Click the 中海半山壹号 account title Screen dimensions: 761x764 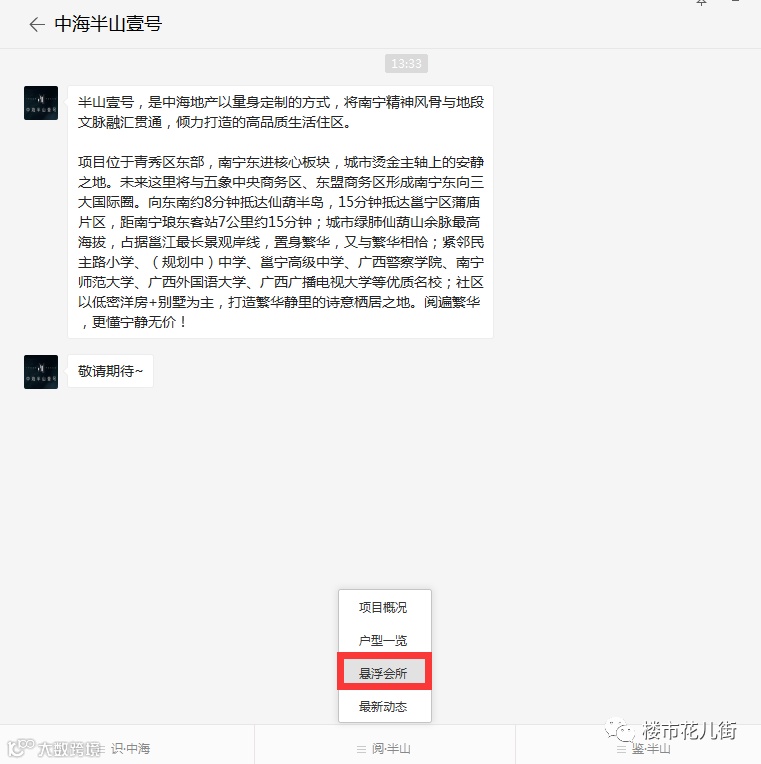(108, 24)
